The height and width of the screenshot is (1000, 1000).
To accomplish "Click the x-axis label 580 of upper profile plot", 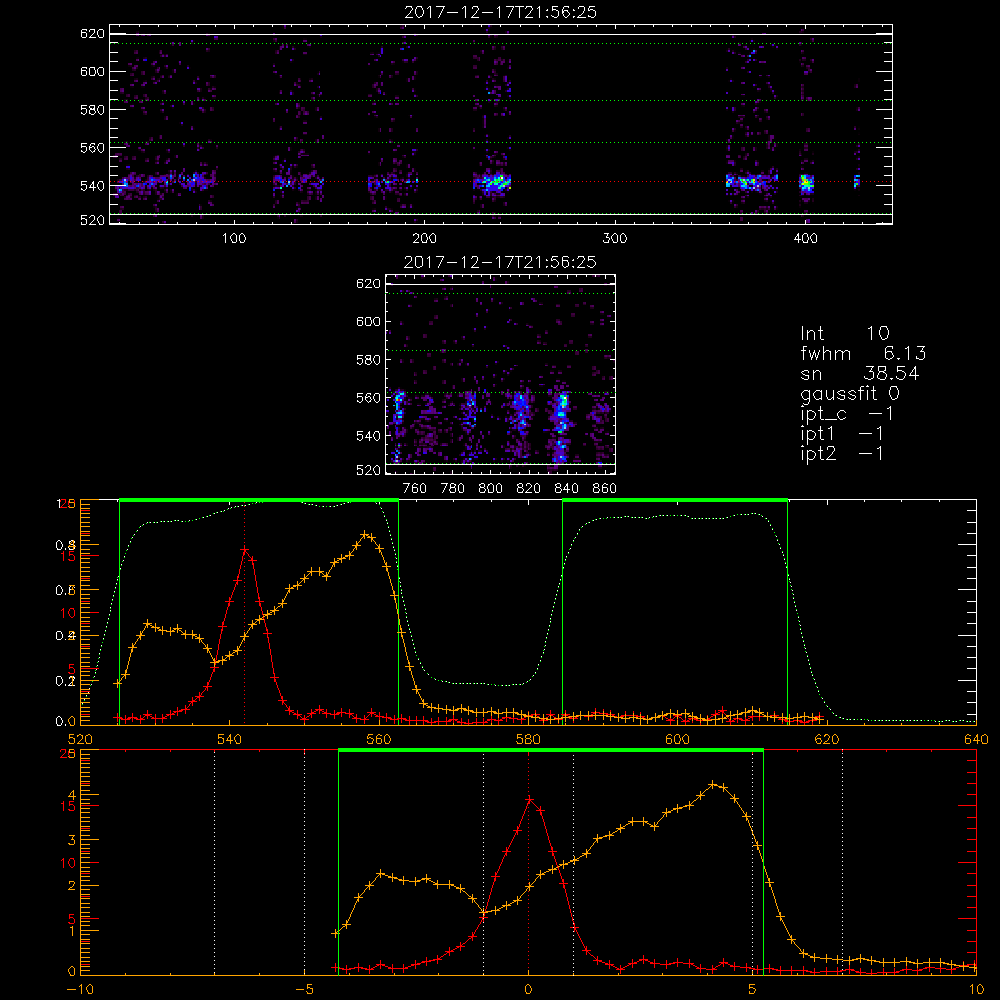I will point(528,739).
